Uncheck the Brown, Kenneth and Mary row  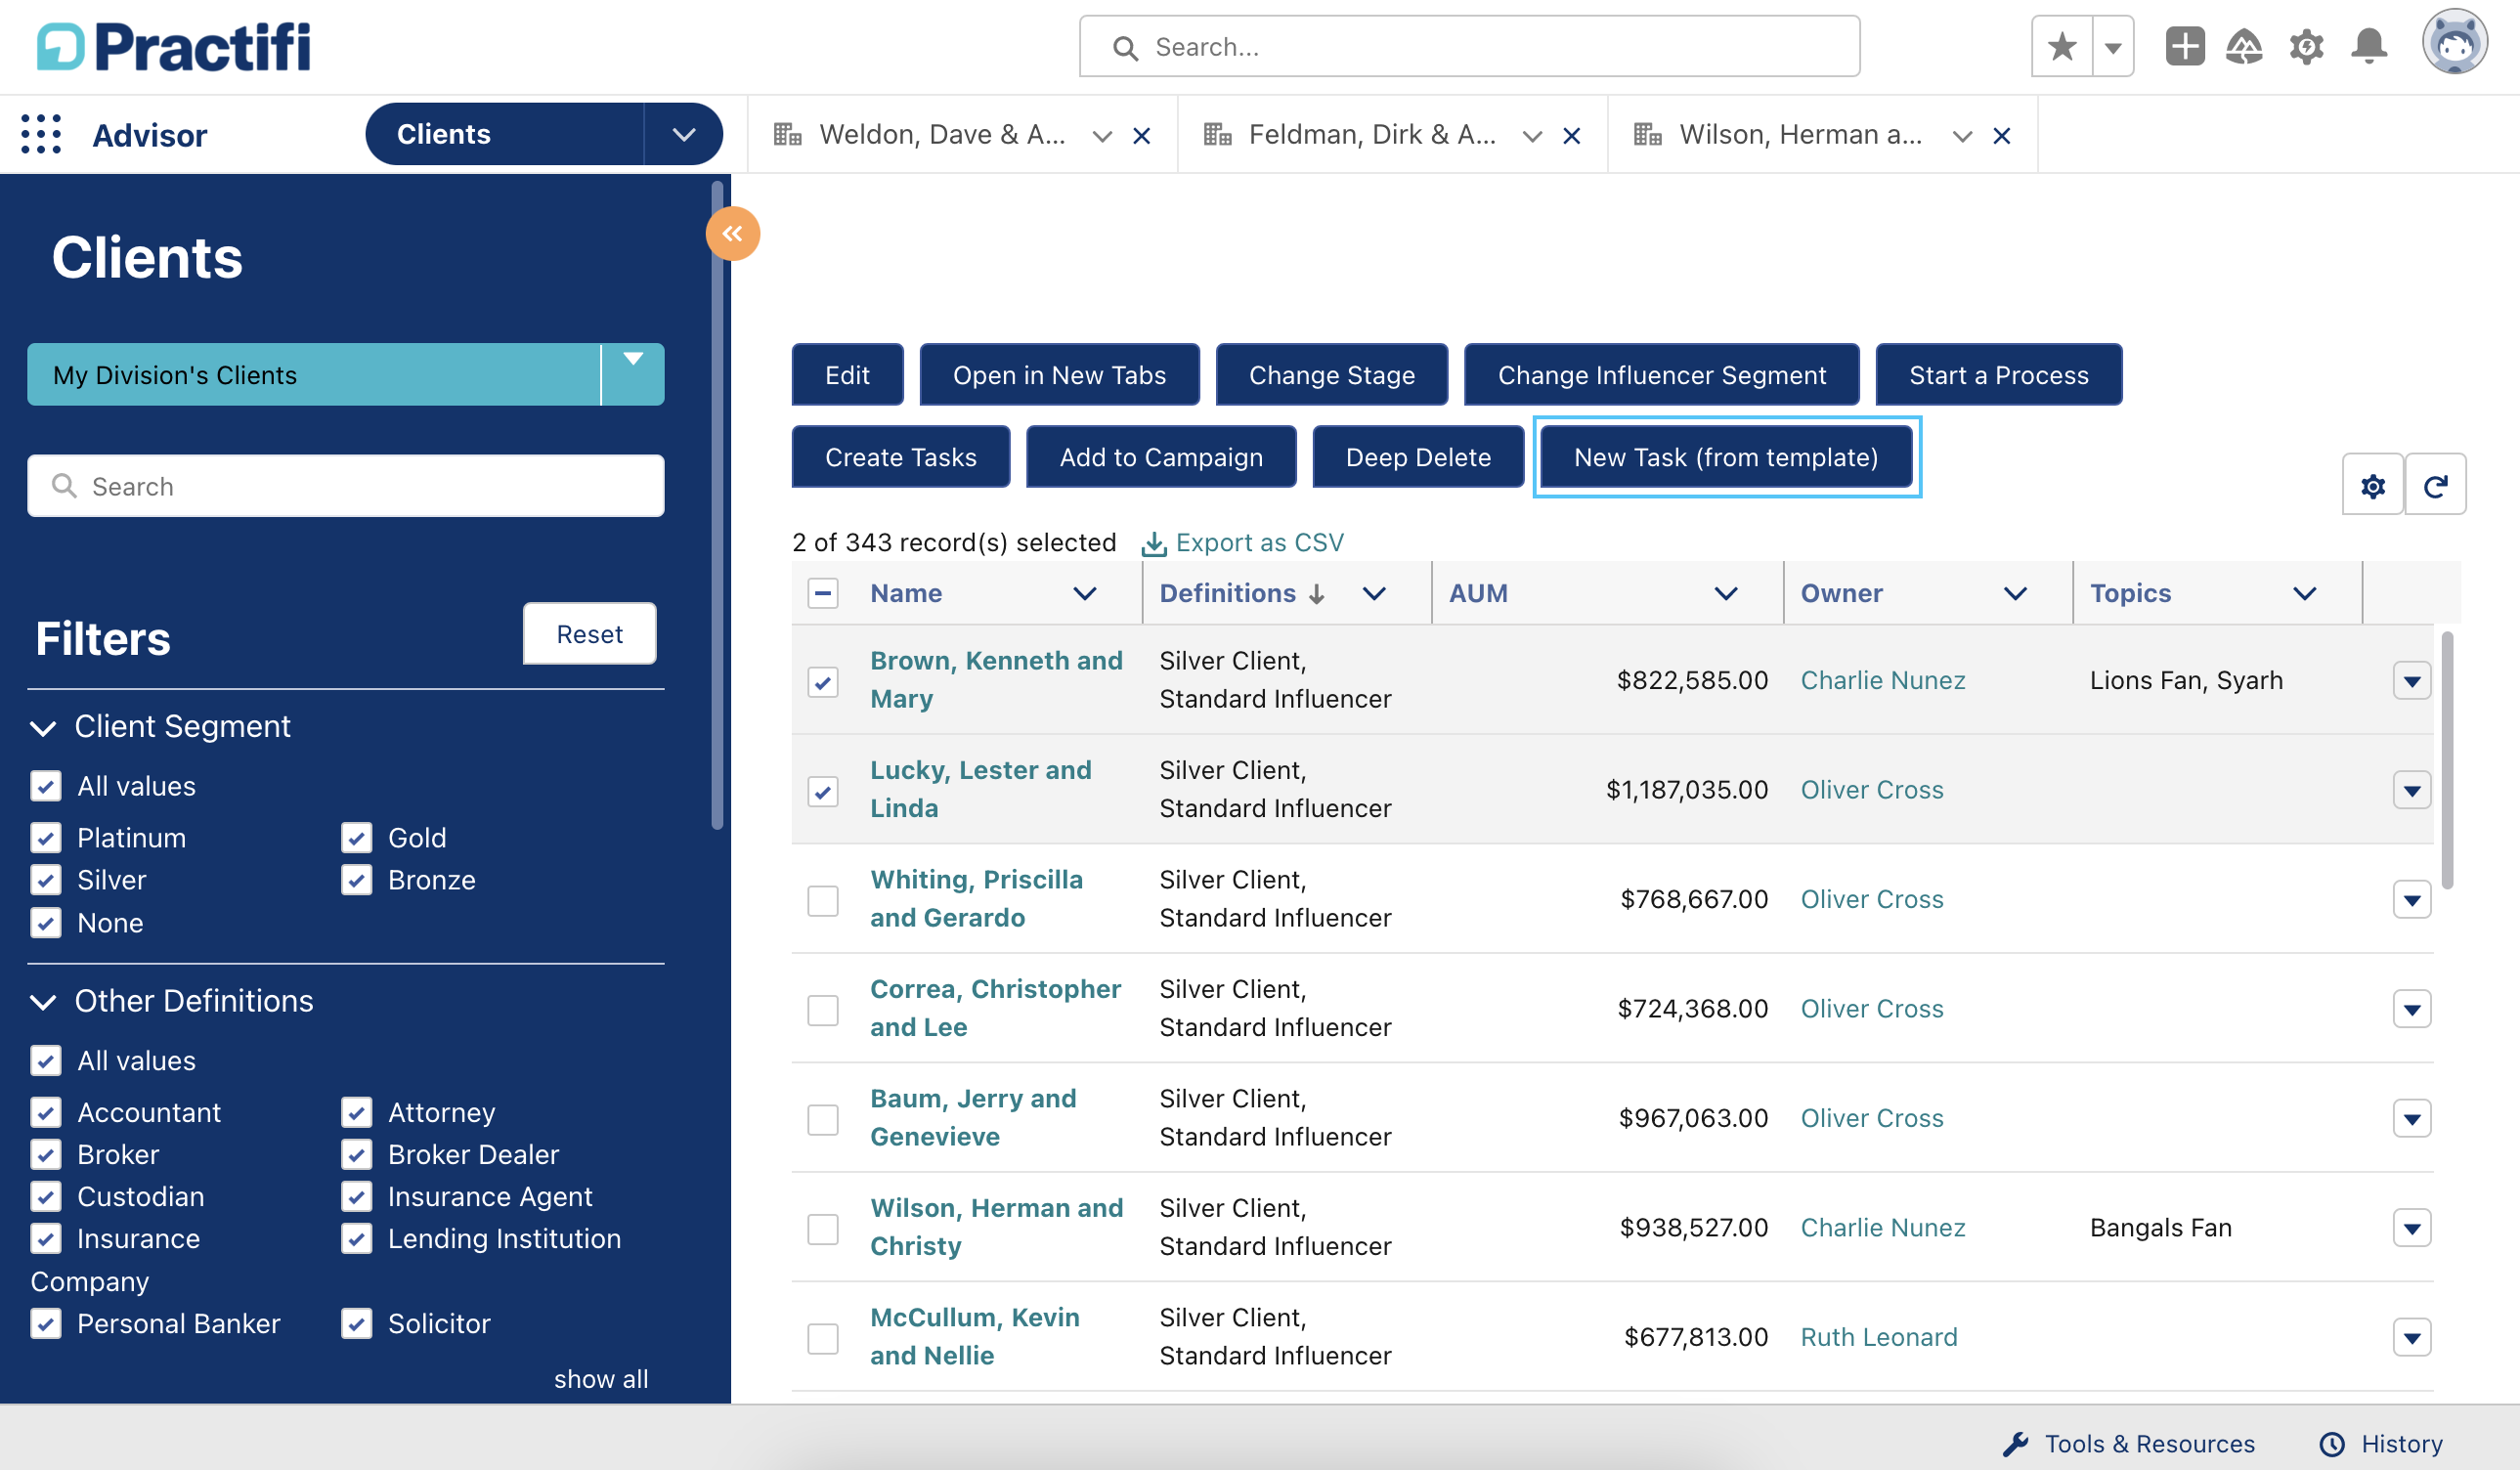(823, 683)
